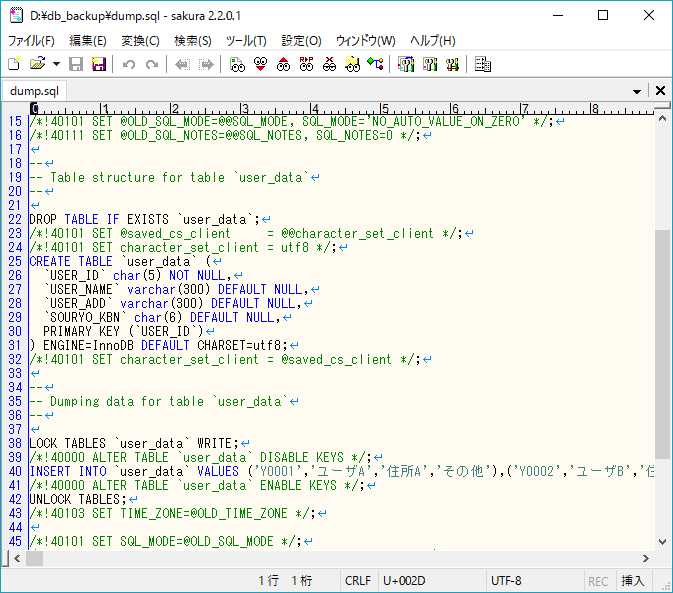Image resolution: width=673 pixels, height=593 pixels.
Task: Open the 変換(C) menu
Action: click(140, 41)
